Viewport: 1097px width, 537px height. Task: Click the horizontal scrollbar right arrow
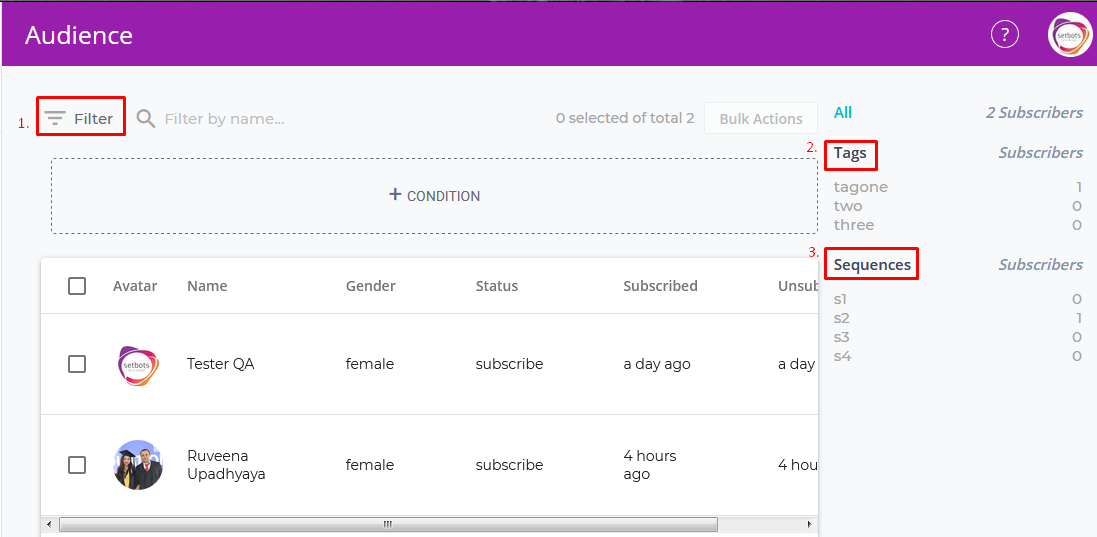[810, 524]
